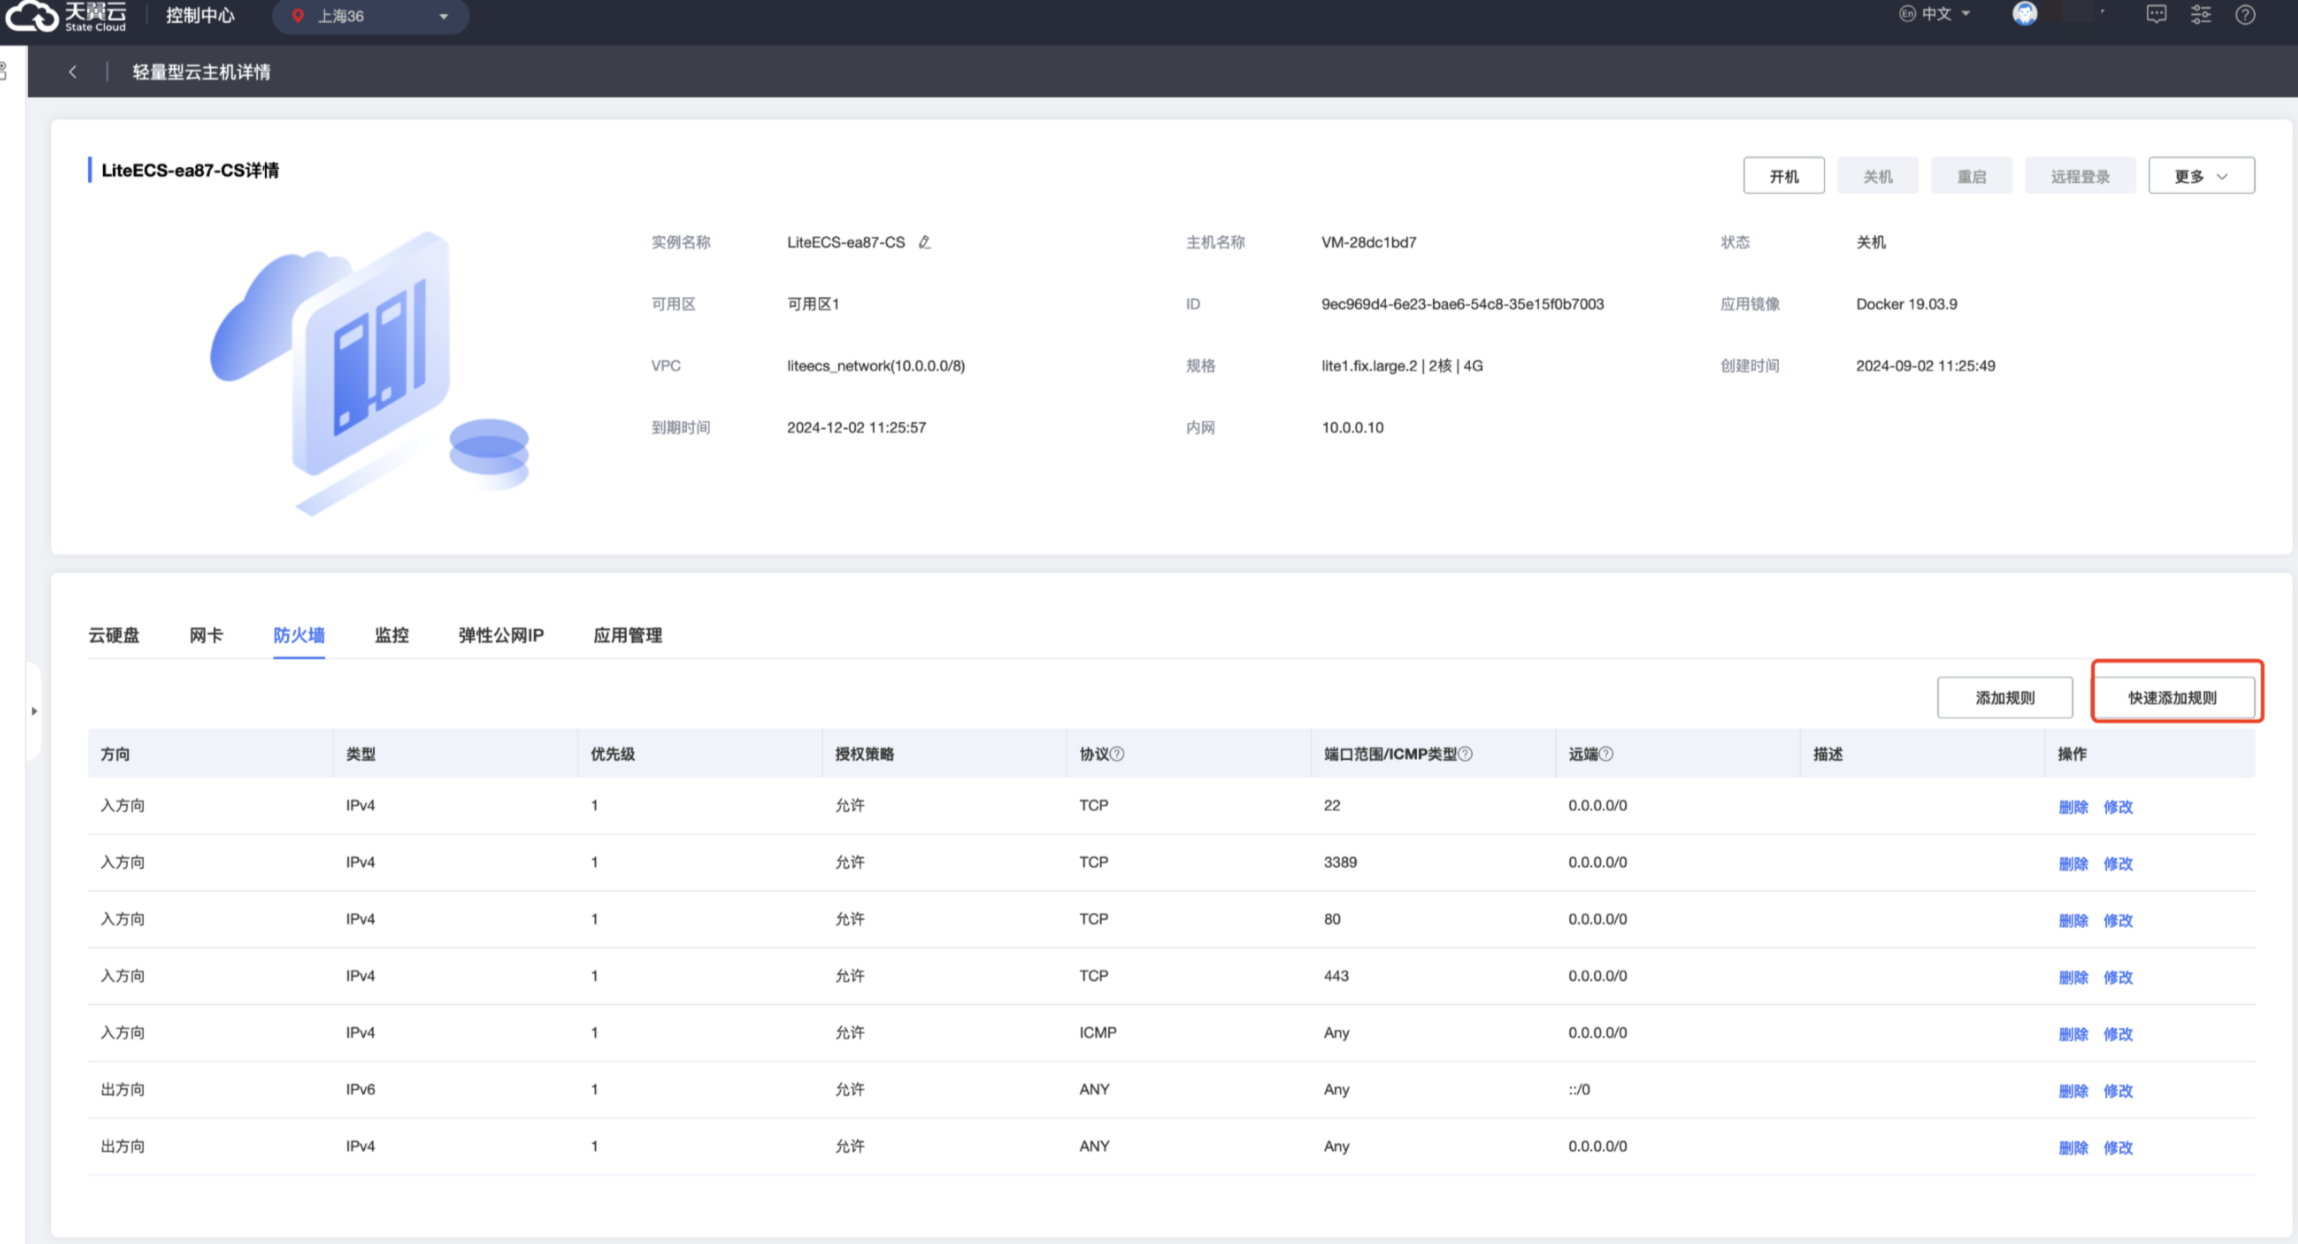Click the back arrow beside 轻量型云主机详情
Viewport: 2298px width, 1244px height.
(73, 72)
